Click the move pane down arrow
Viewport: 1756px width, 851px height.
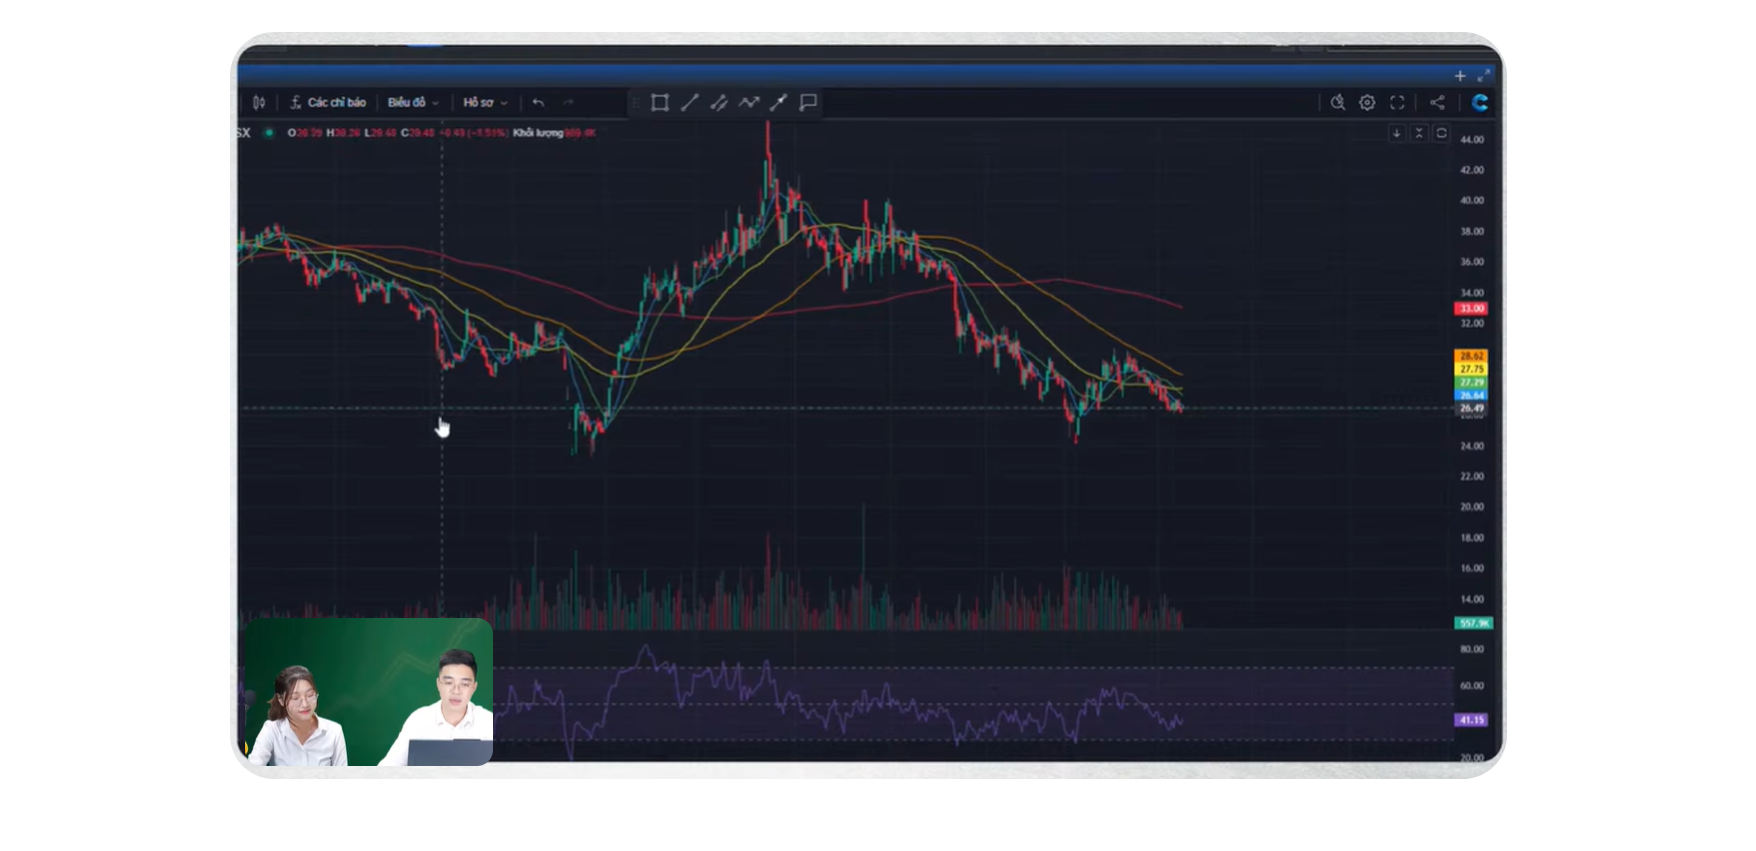(x=1397, y=133)
